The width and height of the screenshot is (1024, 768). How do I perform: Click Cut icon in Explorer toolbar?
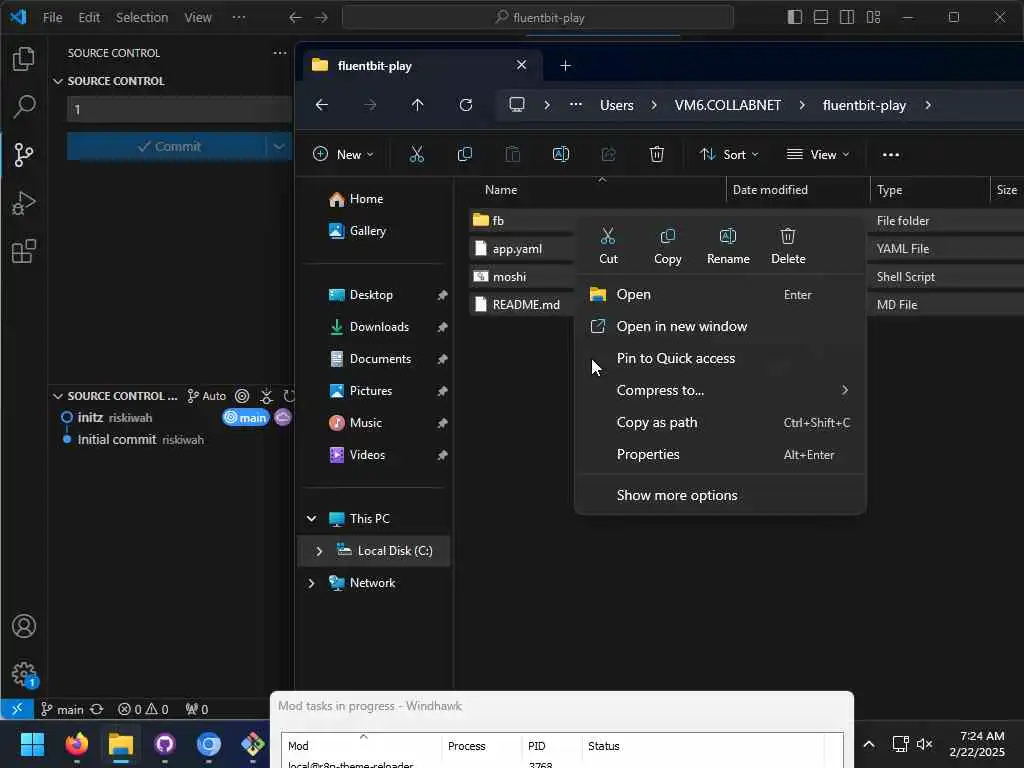click(x=417, y=155)
